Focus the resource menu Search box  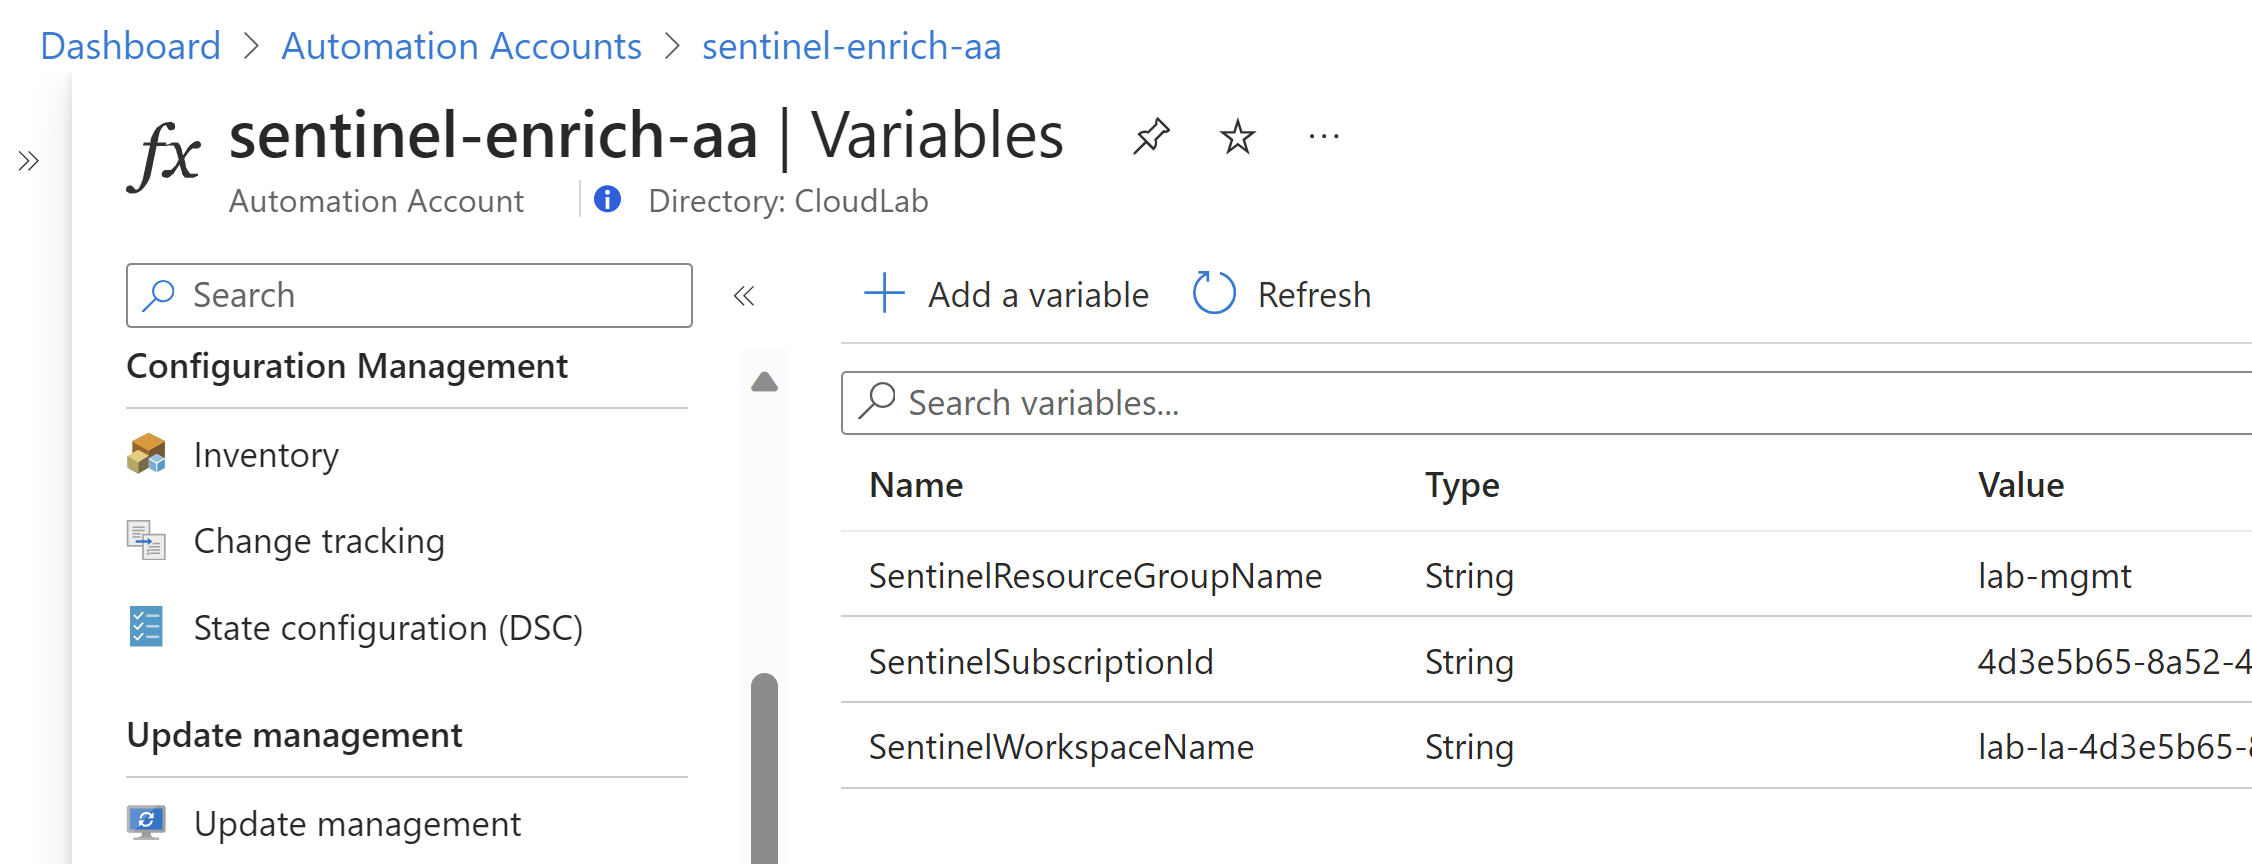[x=409, y=295]
